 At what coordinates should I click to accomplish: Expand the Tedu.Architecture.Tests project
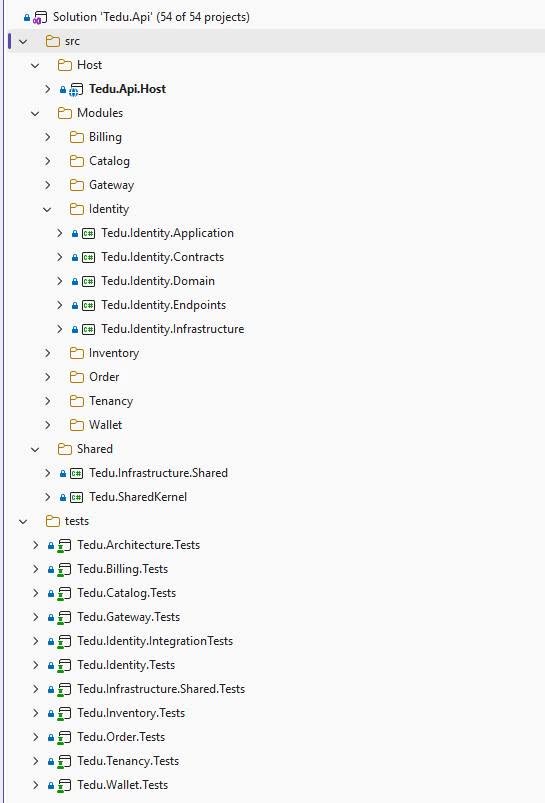[35, 546]
